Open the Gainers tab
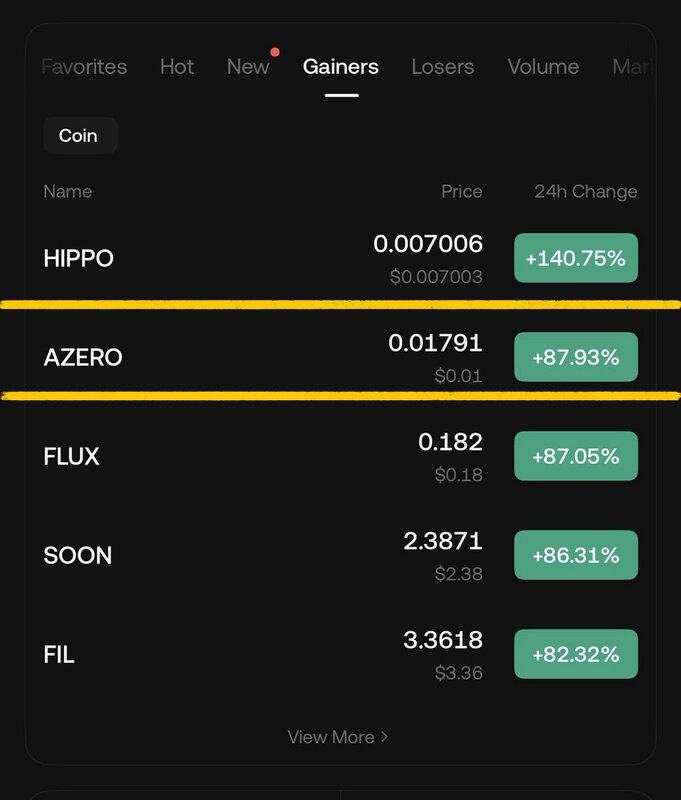This screenshot has height=800, width=681. pyautogui.click(x=341, y=67)
